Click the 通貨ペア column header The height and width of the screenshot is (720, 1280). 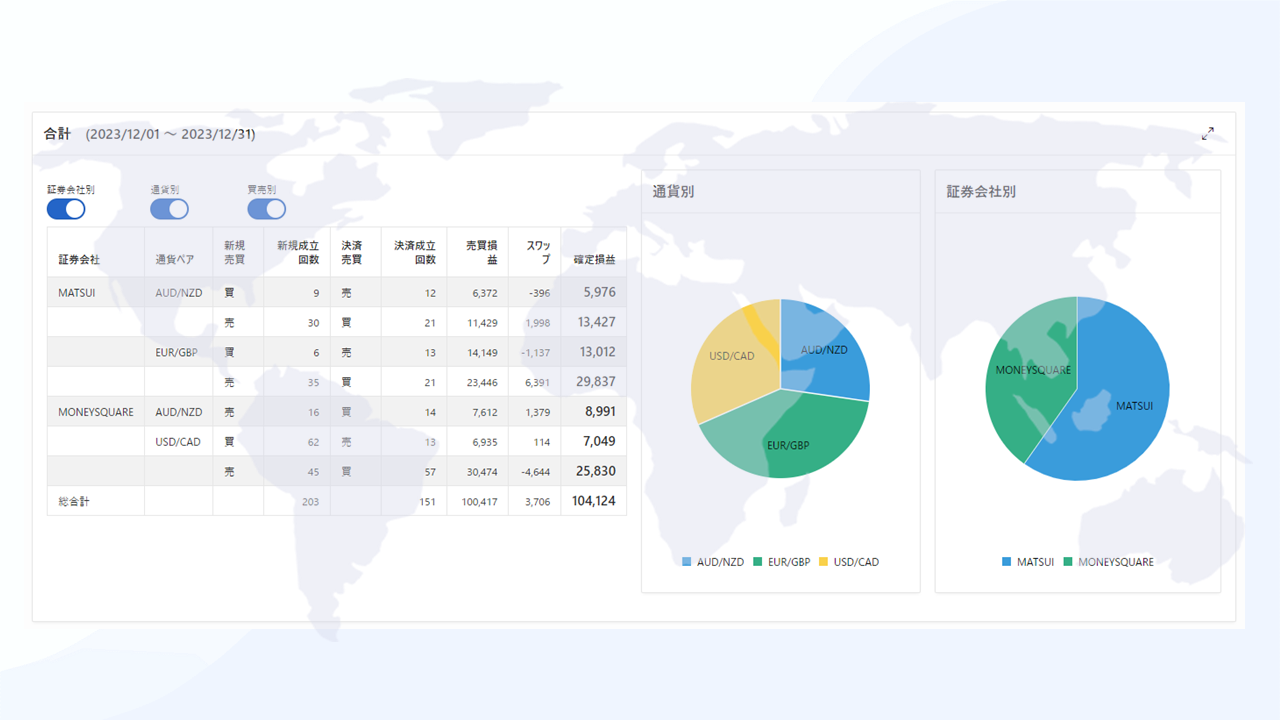[175, 260]
